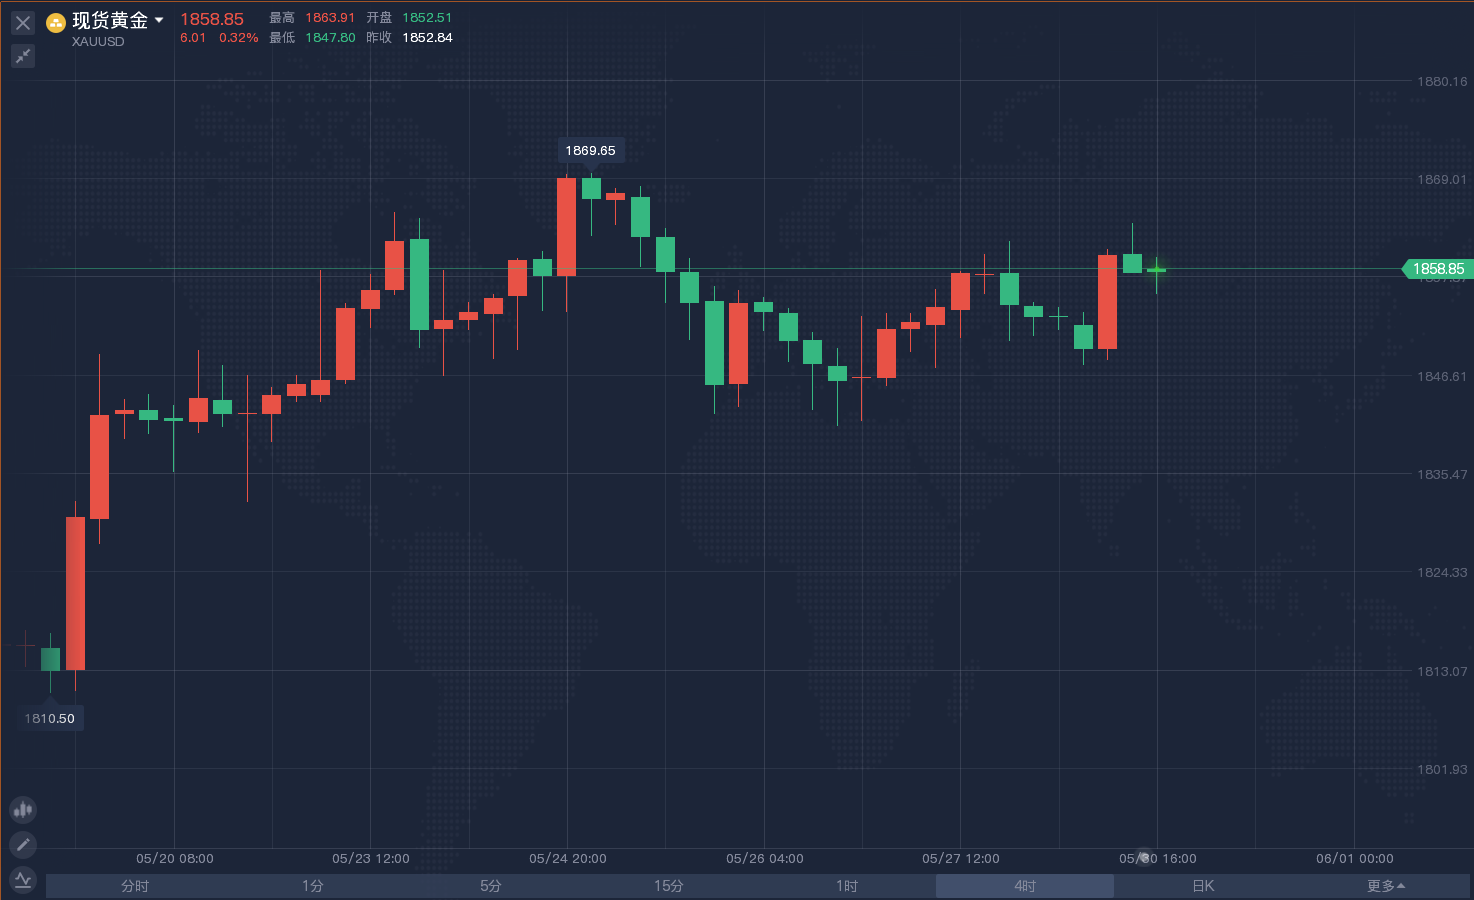Click the 最低 value 1847.80
Screen dimensions: 1474x900
(330, 38)
